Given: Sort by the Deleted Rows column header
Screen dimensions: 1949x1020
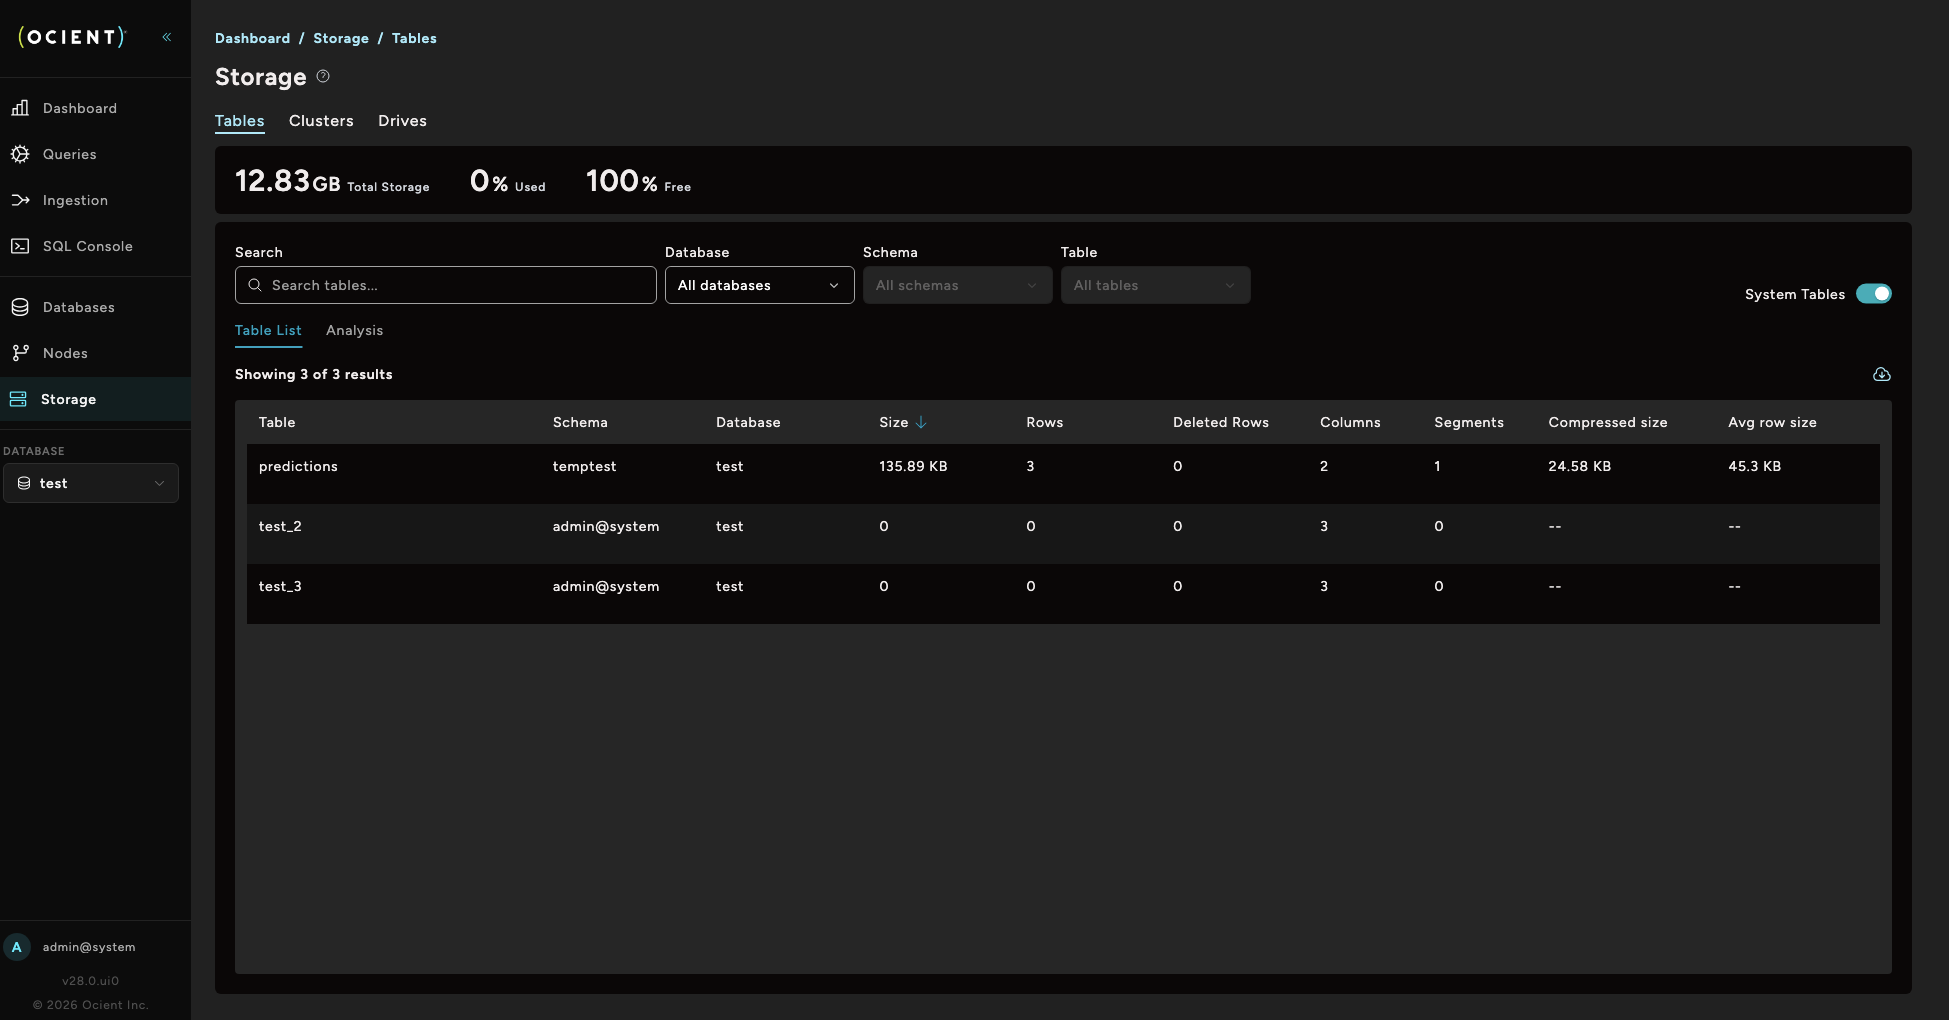Looking at the screenshot, I should click(1220, 422).
